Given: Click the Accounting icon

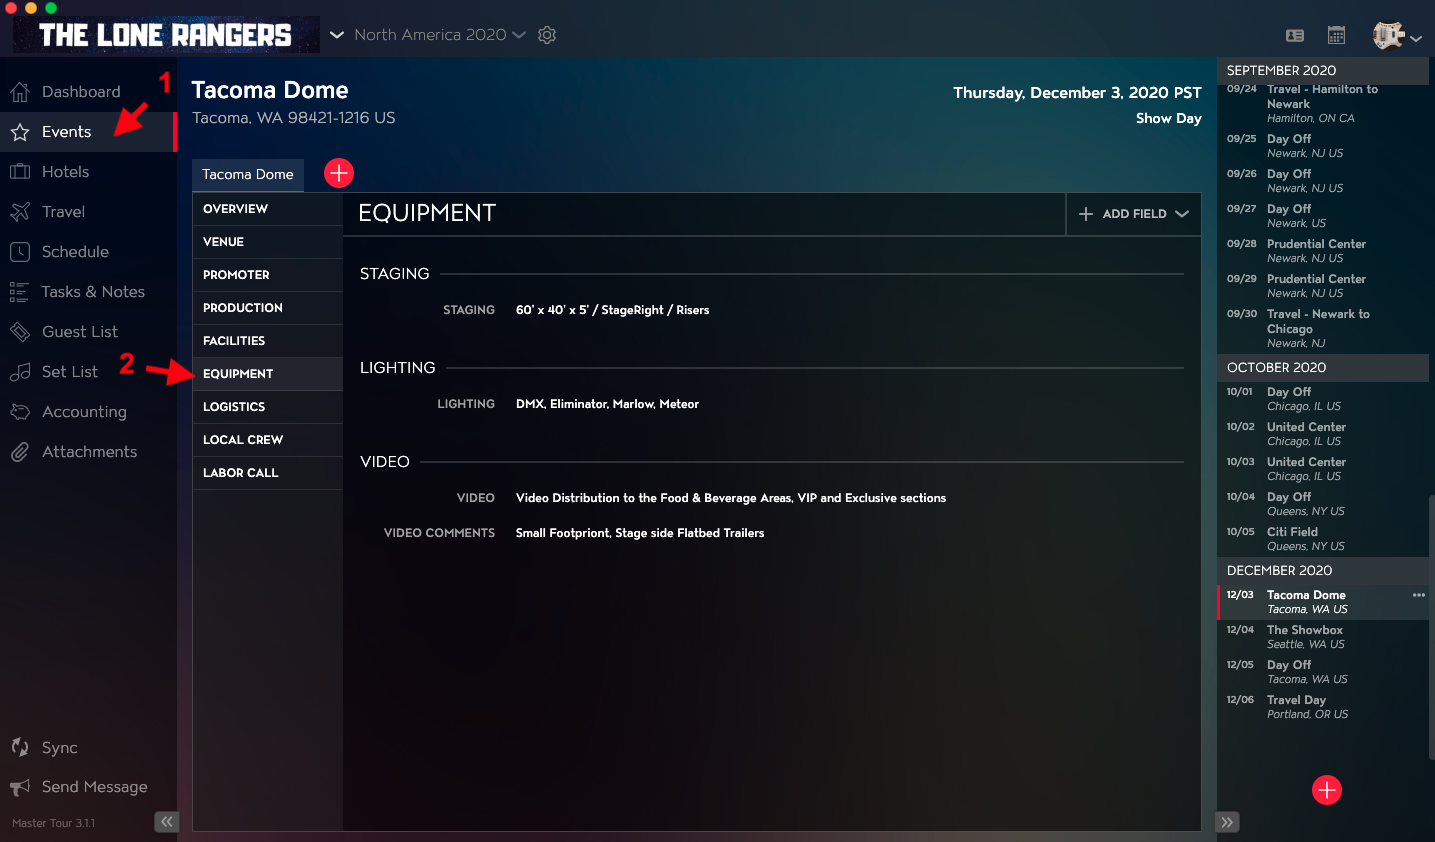Looking at the screenshot, I should (x=20, y=412).
